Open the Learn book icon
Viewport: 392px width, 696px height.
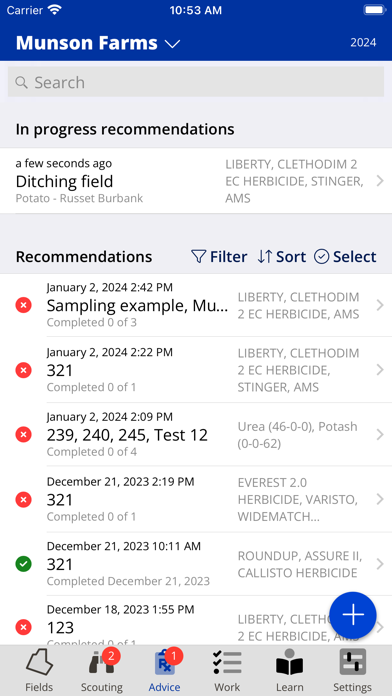tap(289, 663)
